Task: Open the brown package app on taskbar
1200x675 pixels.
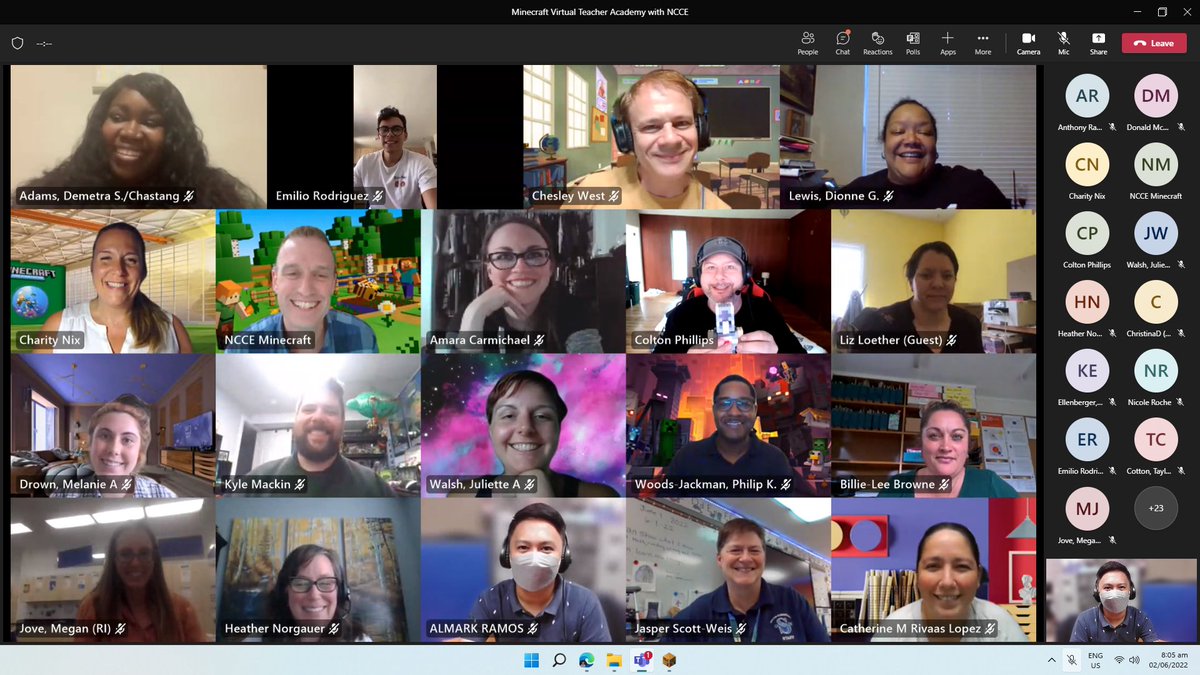Action: 669,660
